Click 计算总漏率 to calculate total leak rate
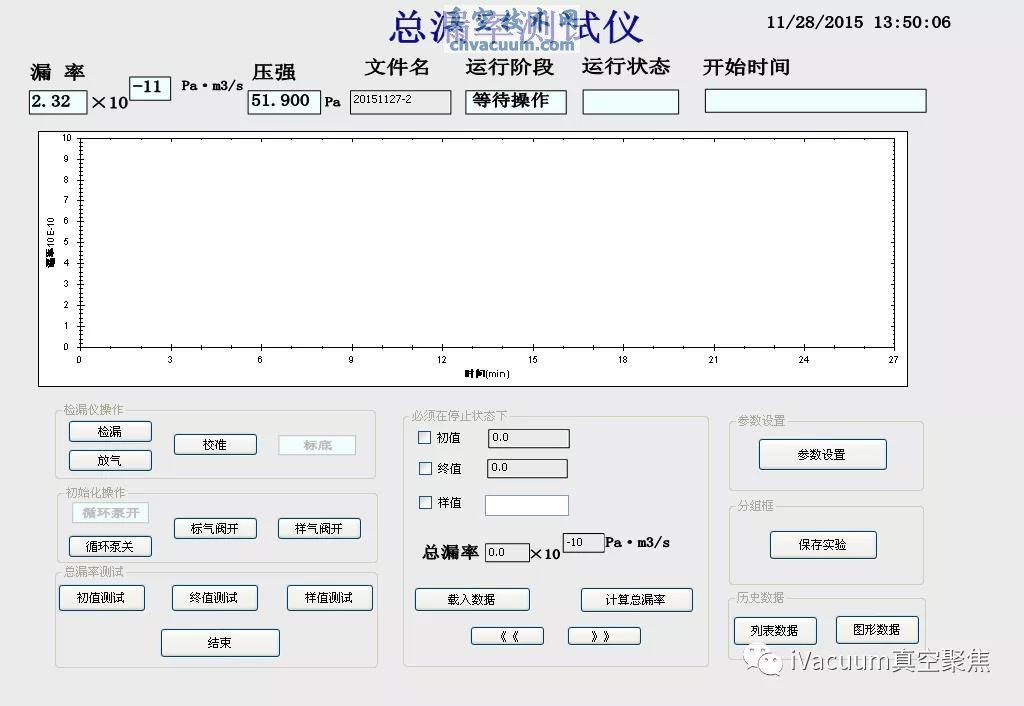 (x=635, y=599)
